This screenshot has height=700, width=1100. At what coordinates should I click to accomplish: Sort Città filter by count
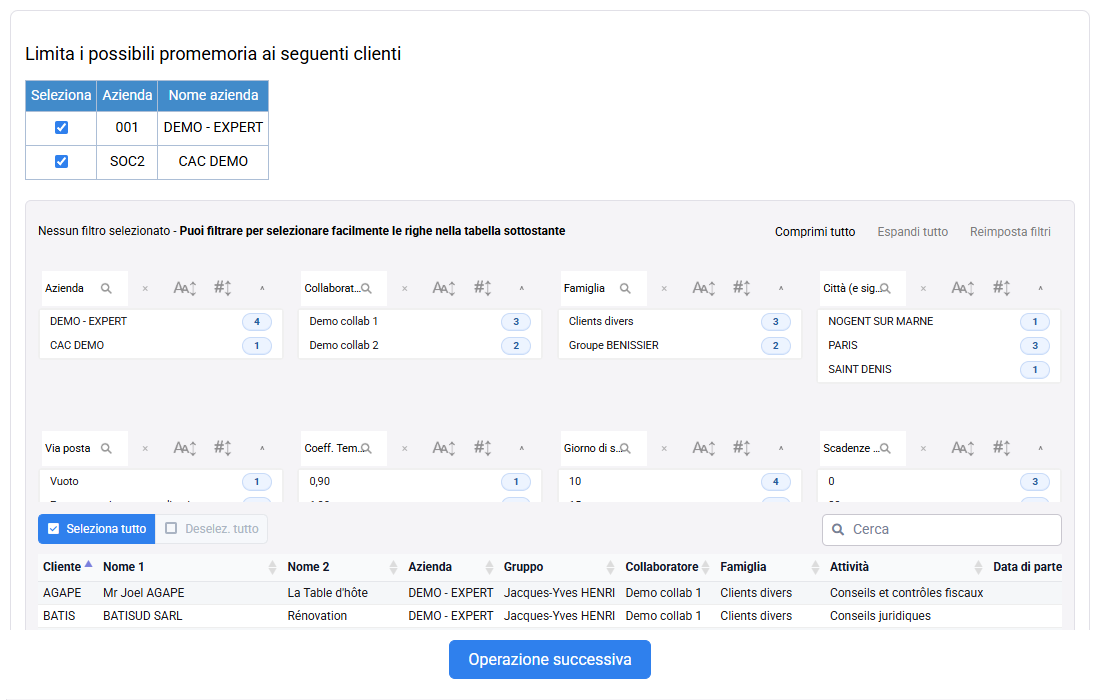[1002, 288]
